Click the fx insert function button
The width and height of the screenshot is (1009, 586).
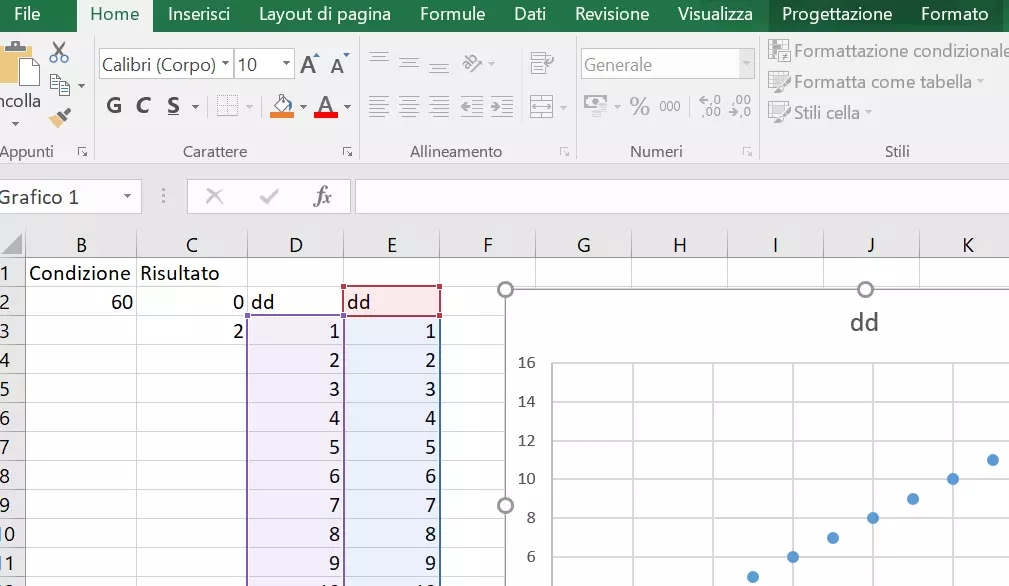click(x=325, y=196)
